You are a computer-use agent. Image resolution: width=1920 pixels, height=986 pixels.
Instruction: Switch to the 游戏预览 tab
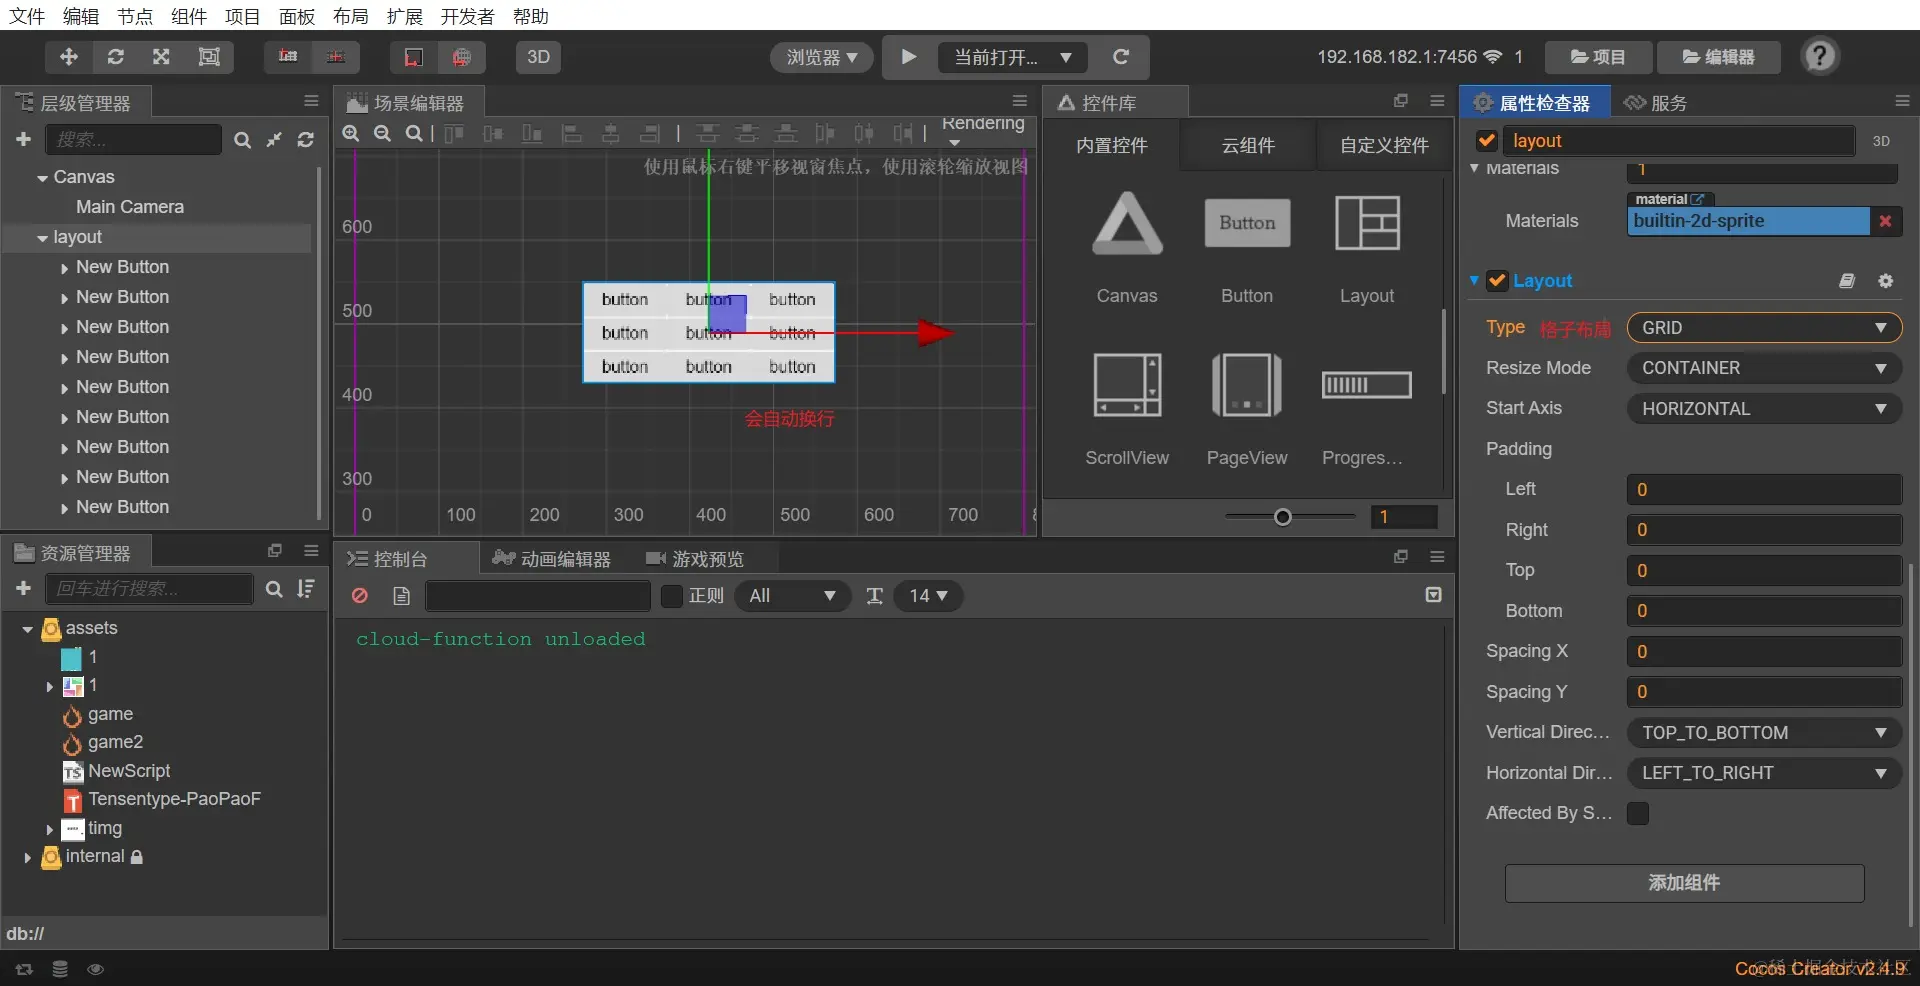click(696, 559)
